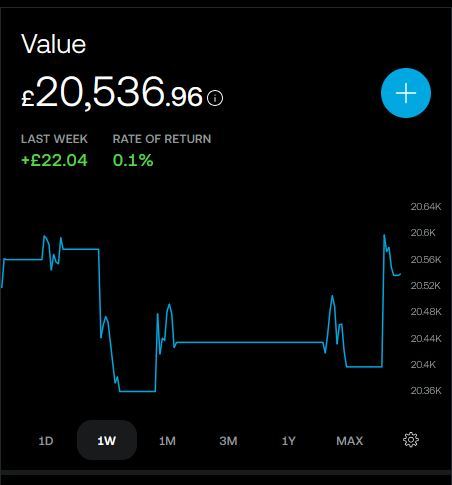
Task: Show the MAX chart range
Action: tap(350, 441)
